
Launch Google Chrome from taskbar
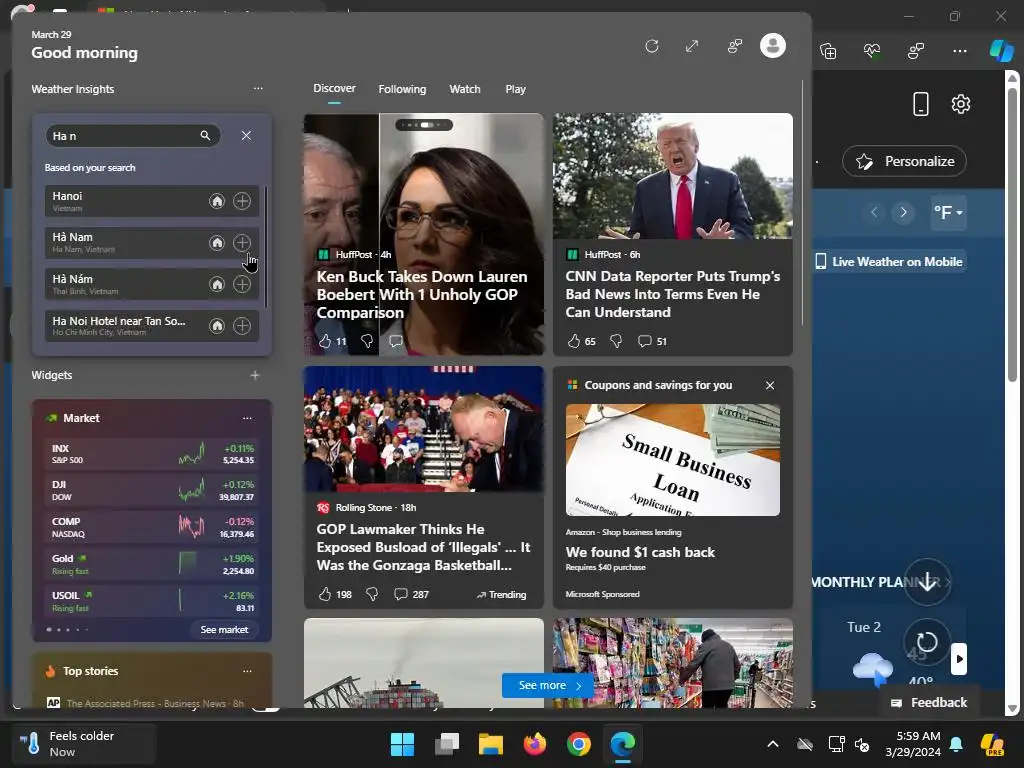[579, 744]
